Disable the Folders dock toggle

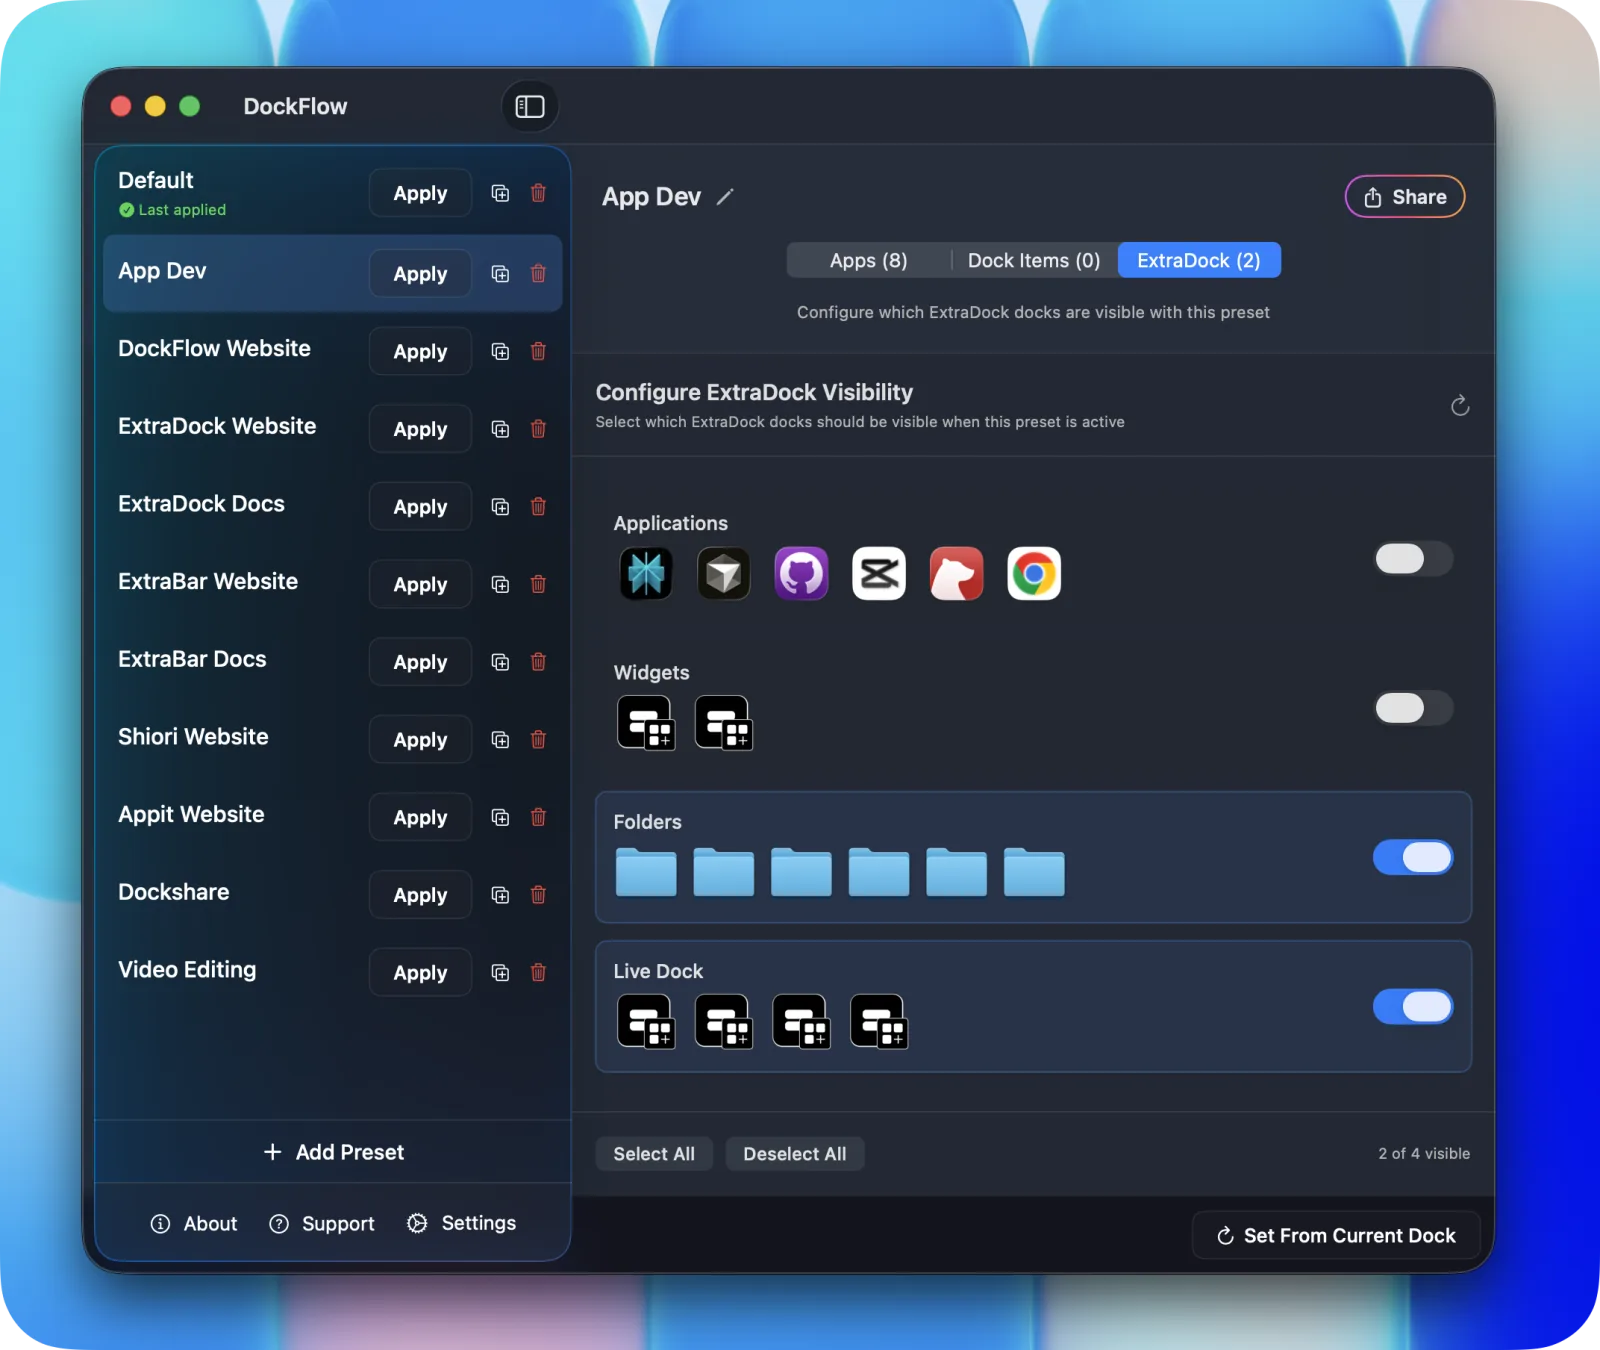pos(1413,857)
